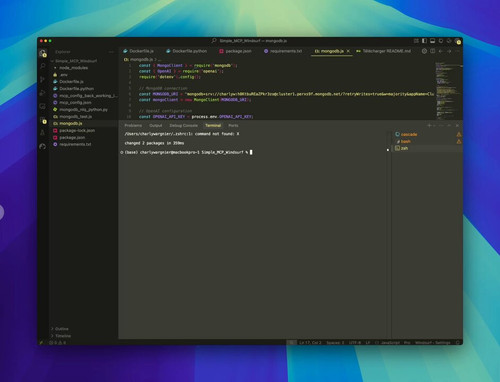Open the Remote Explorer view in the activity bar
Image resolution: width=500 pixels, height=382 pixels.
point(43,106)
